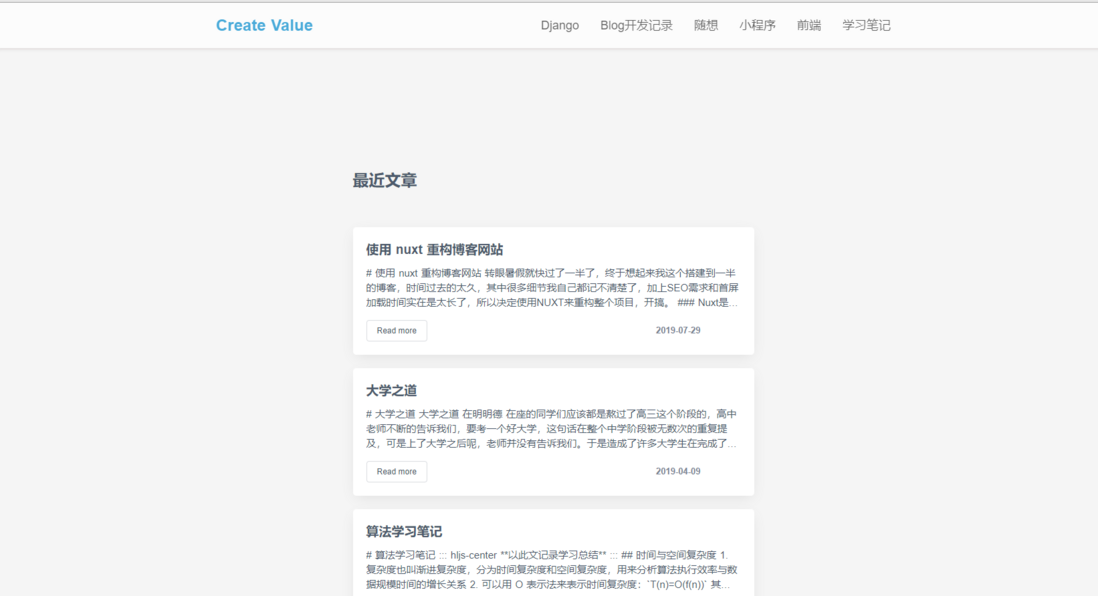Open the 小程序 category page

tap(757, 25)
